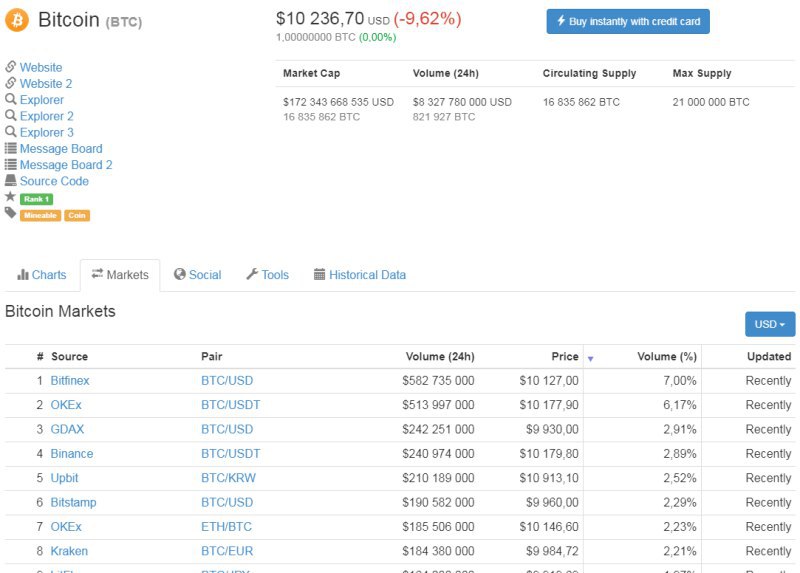800x573 pixels.
Task: Open the OKEx link in row 7
Action: pos(66,527)
